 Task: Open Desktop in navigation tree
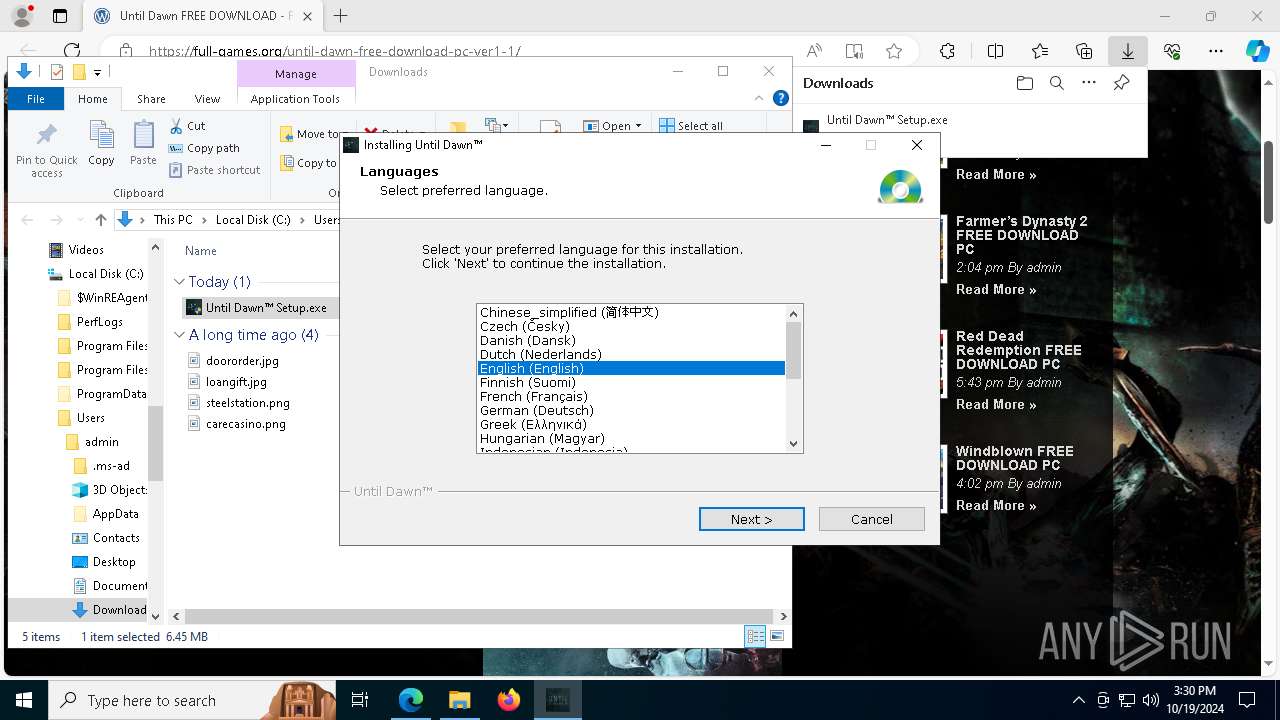point(114,562)
